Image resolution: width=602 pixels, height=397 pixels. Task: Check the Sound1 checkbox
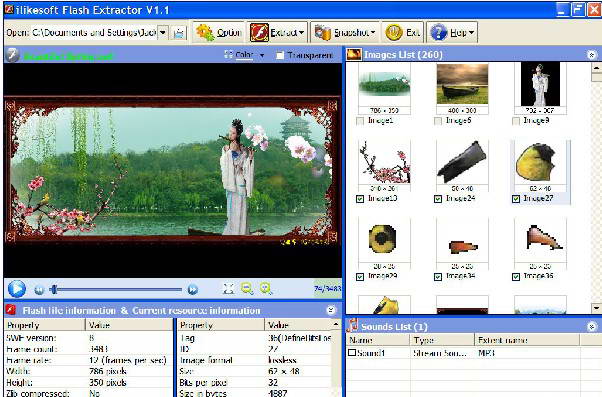[352, 352]
